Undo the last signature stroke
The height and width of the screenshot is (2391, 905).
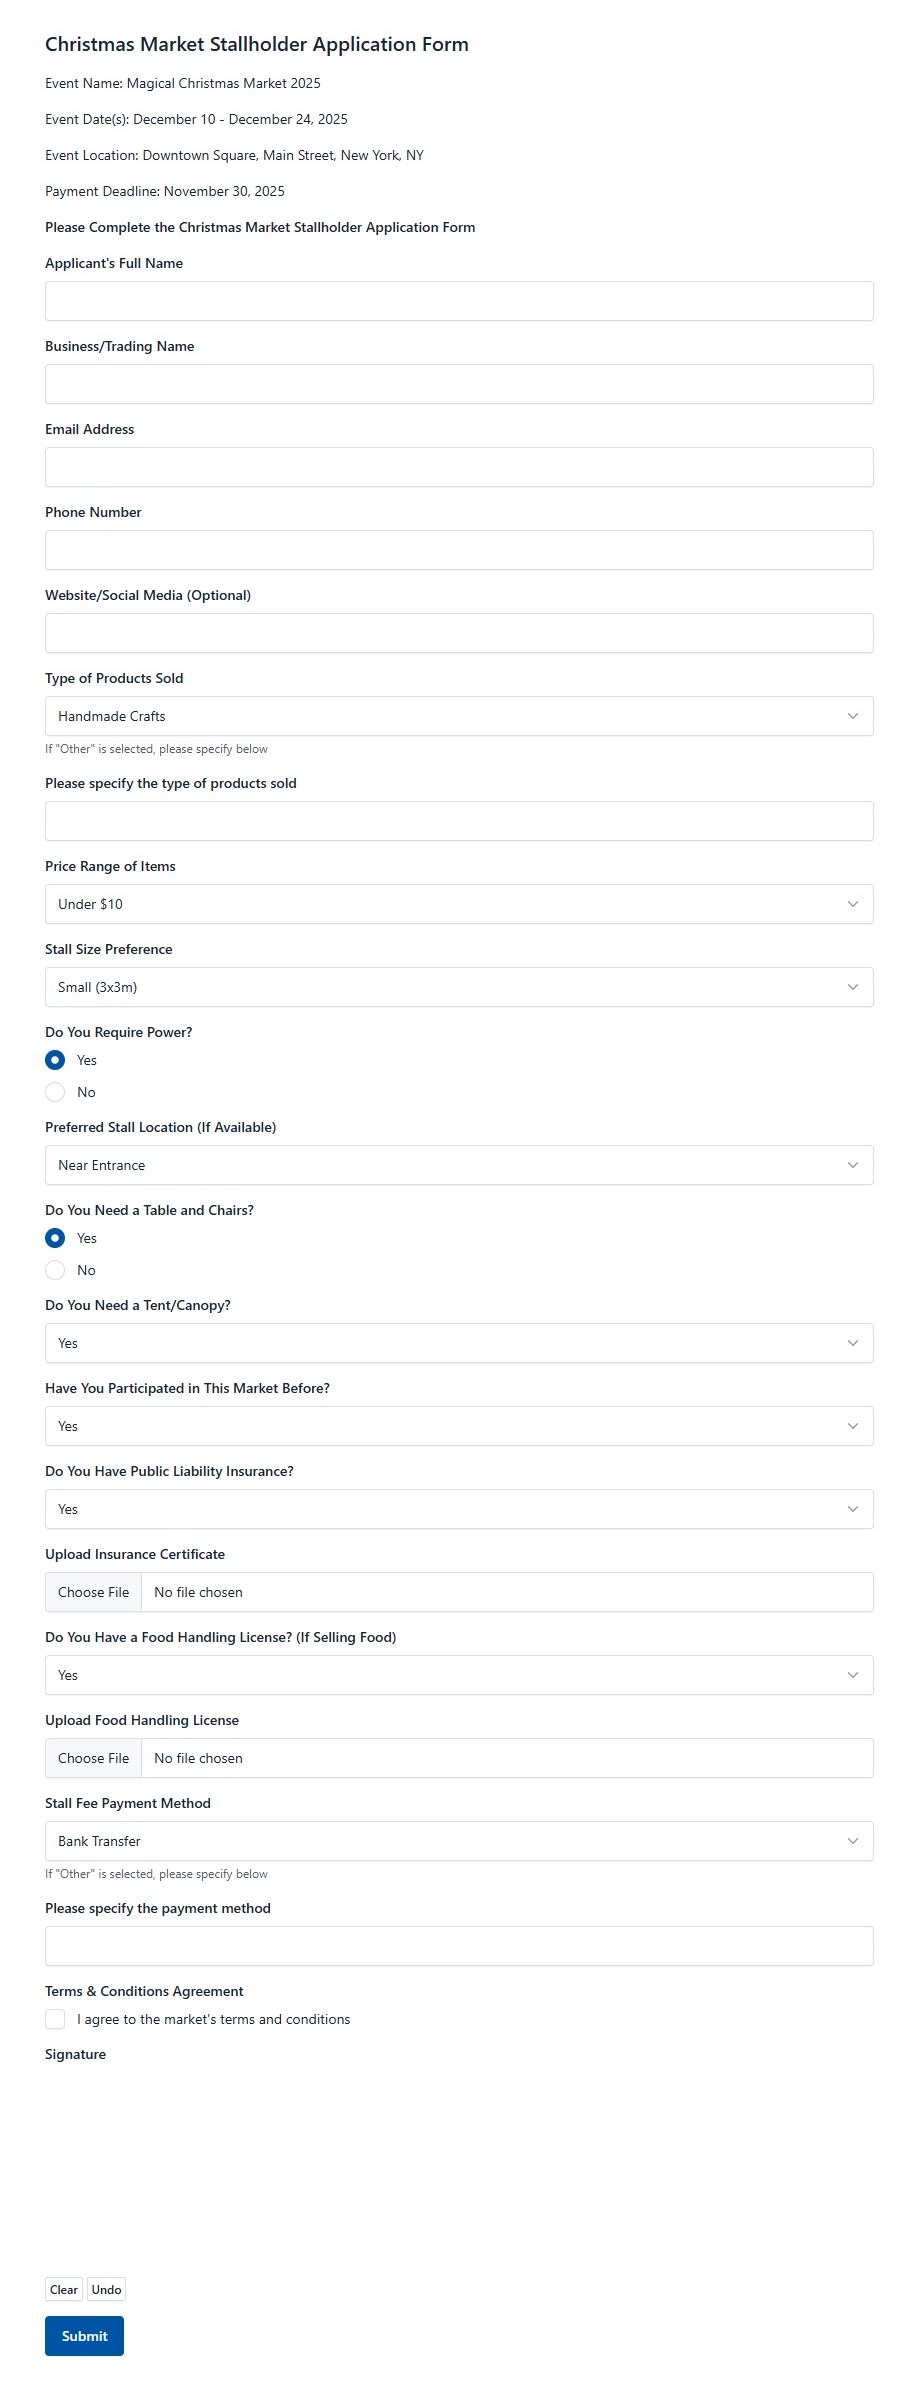(x=107, y=2290)
